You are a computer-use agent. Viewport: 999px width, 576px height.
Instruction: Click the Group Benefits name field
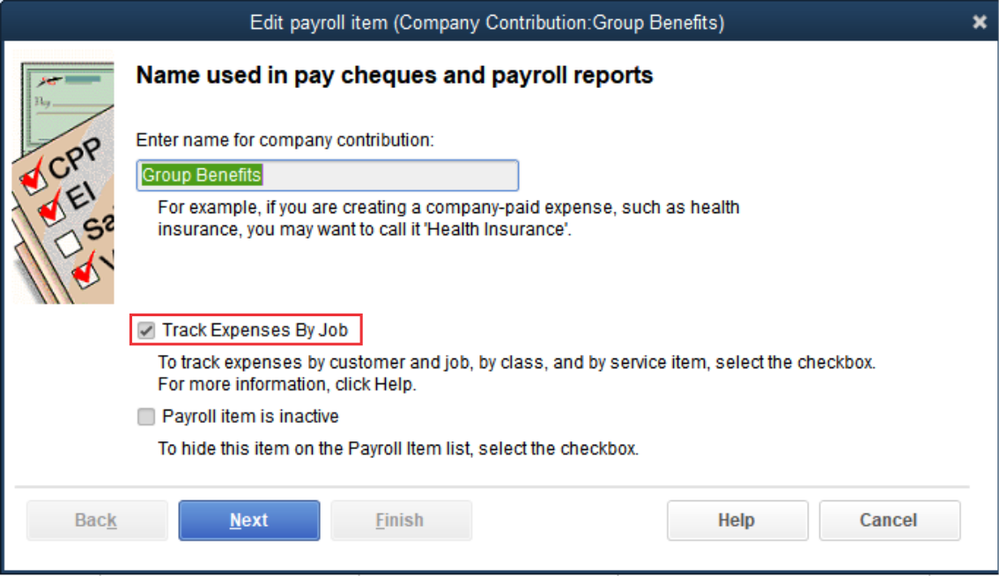(x=327, y=175)
